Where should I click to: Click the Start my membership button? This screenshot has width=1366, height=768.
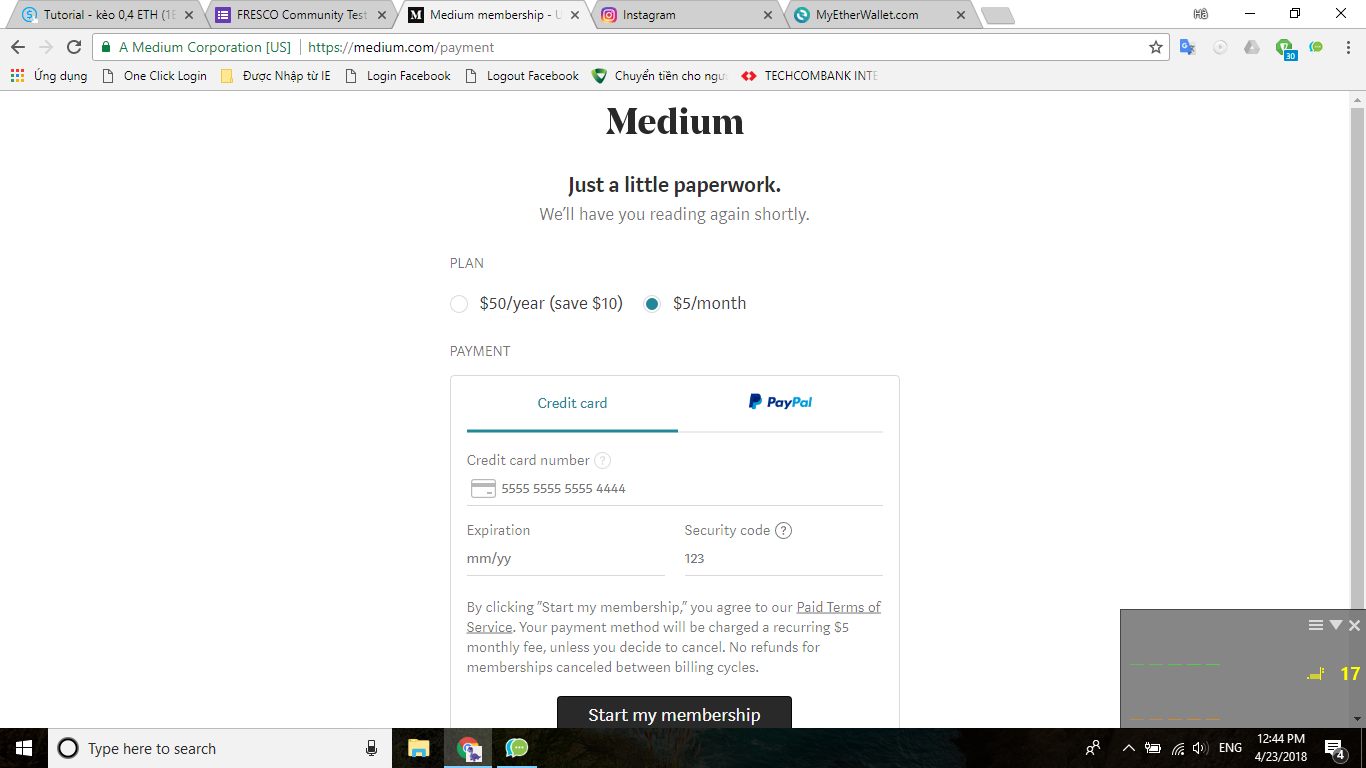[674, 714]
